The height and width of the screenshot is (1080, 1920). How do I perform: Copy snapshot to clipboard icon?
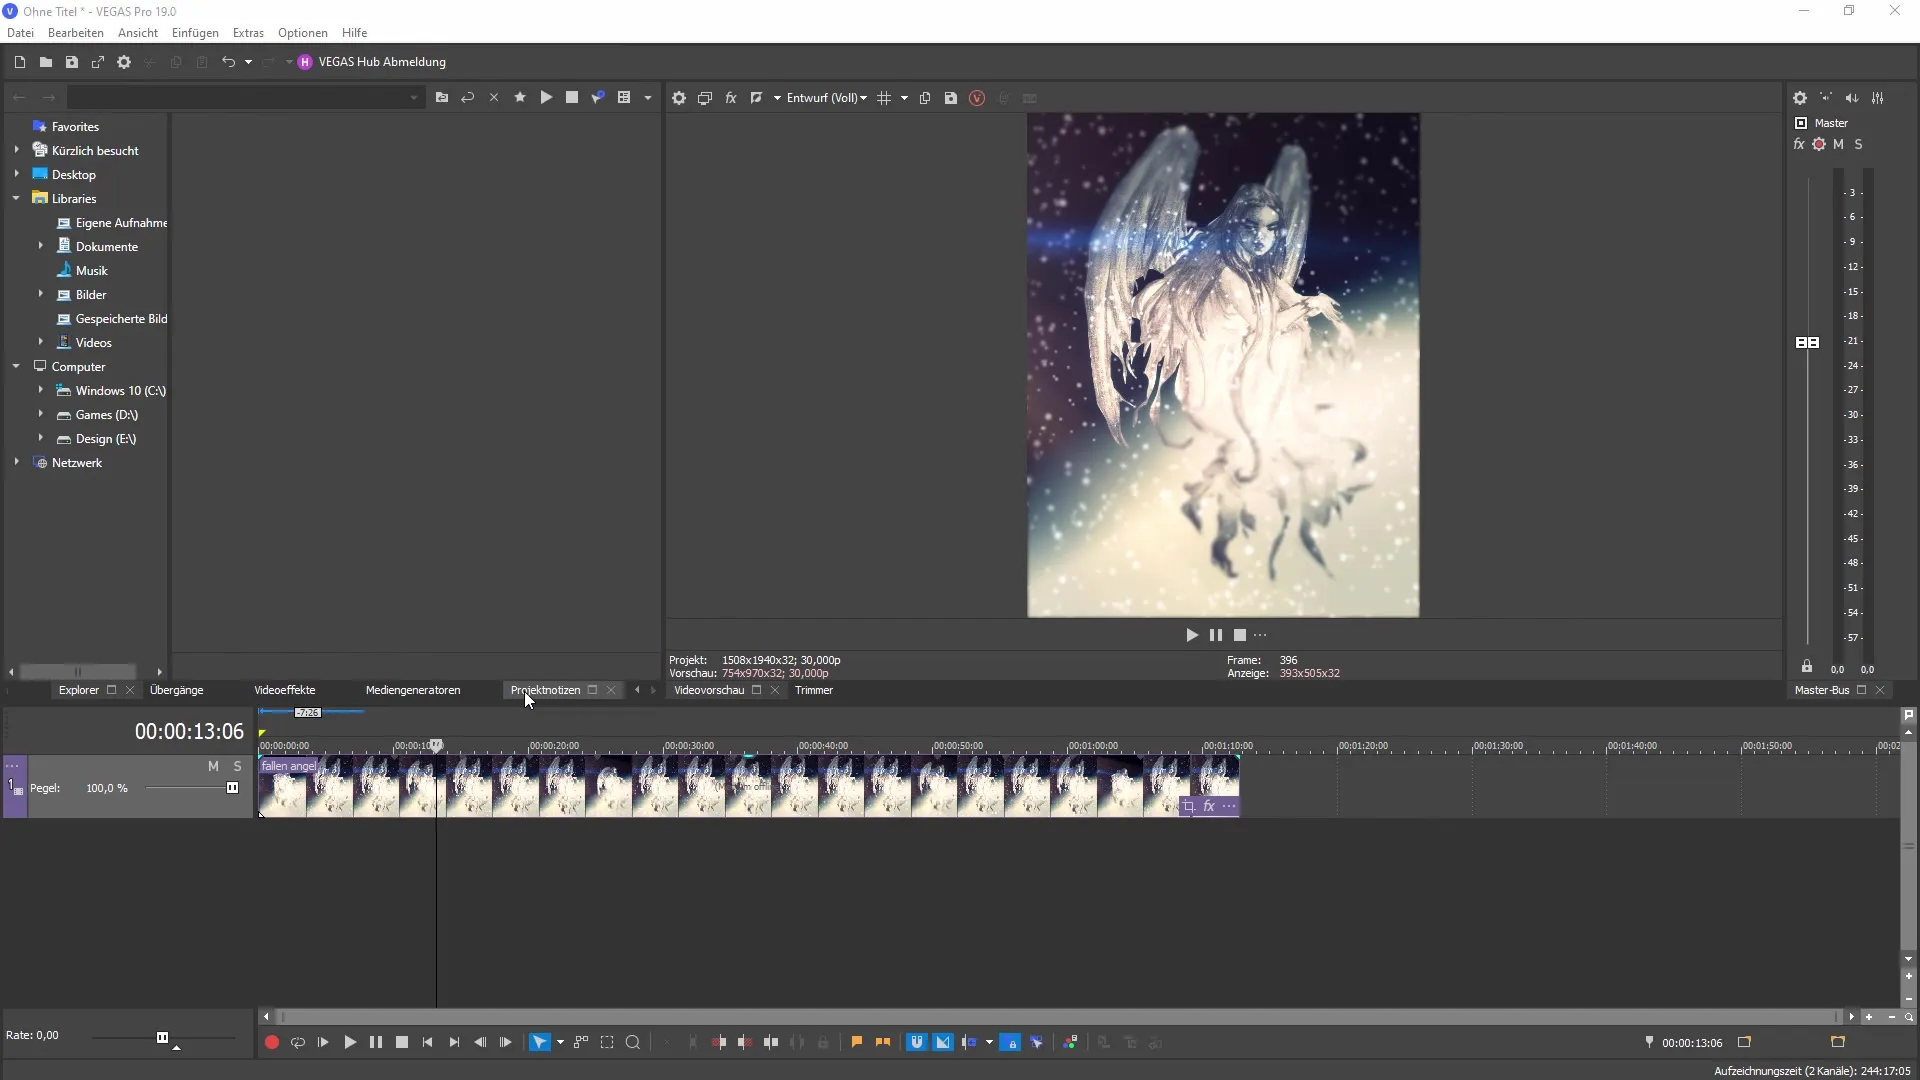coord(925,98)
